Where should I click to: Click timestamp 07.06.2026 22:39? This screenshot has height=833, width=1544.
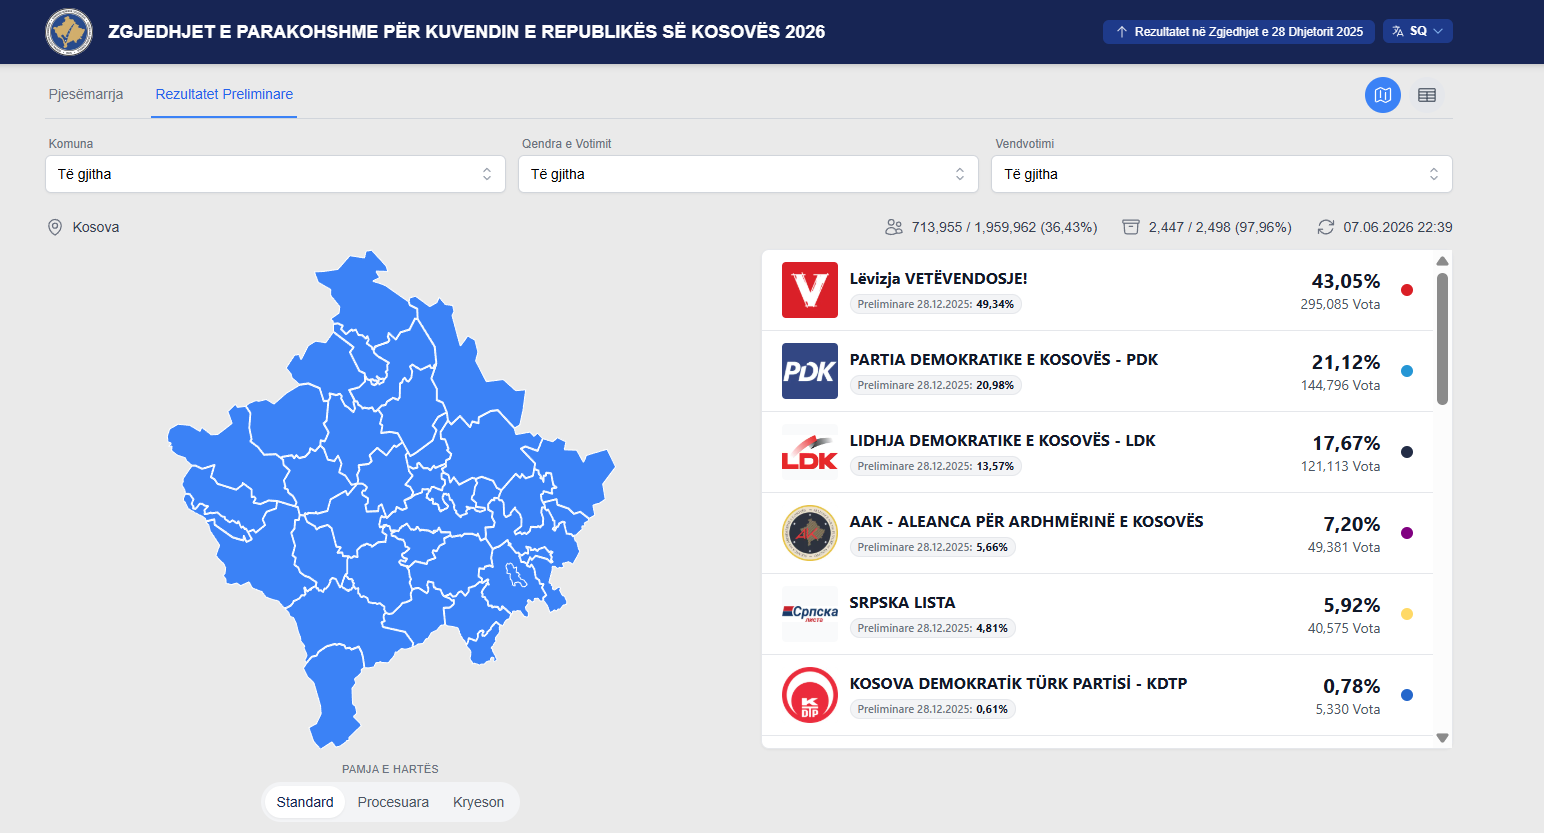click(x=1398, y=227)
